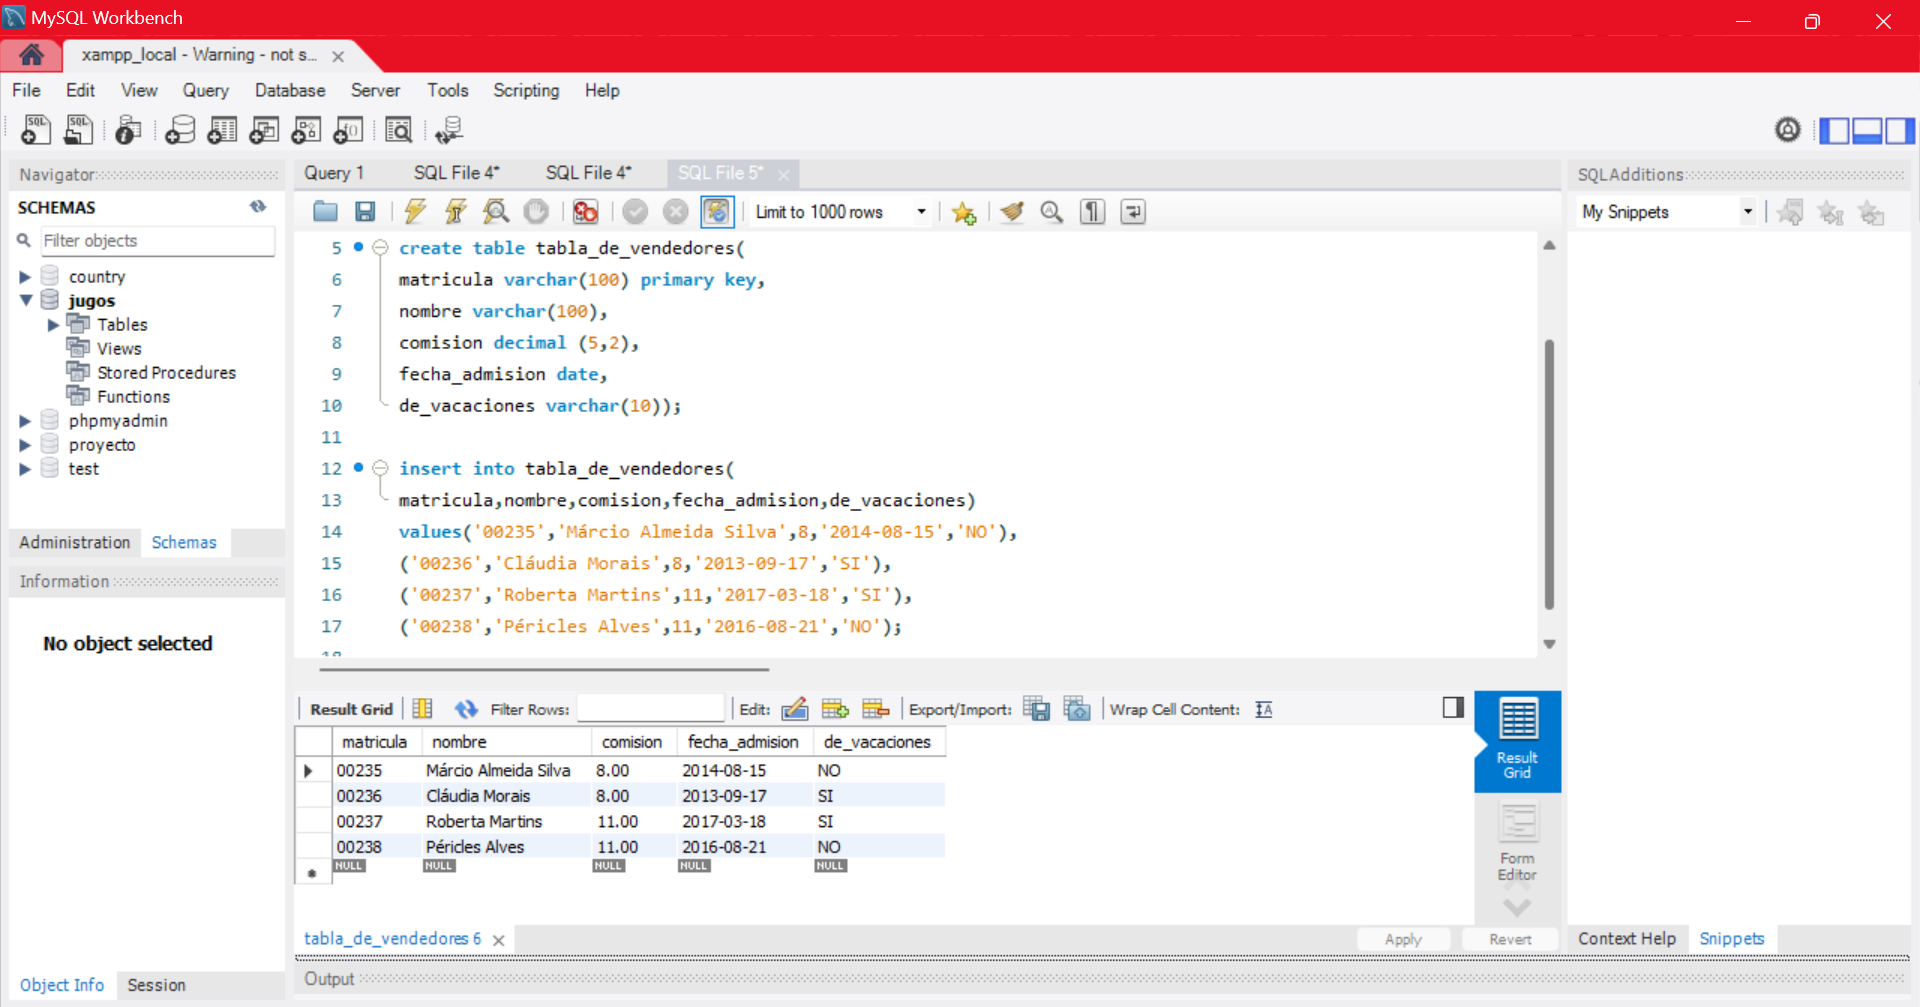This screenshot has width=1920, height=1007.
Task: Rollback transaction X icon
Action: (676, 211)
